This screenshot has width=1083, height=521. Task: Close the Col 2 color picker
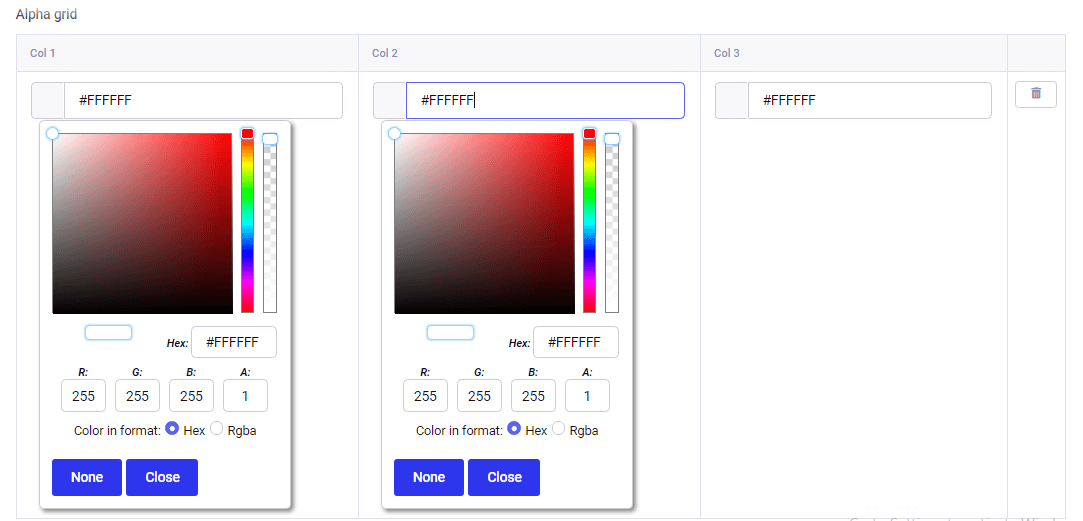(x=504, y=477)
